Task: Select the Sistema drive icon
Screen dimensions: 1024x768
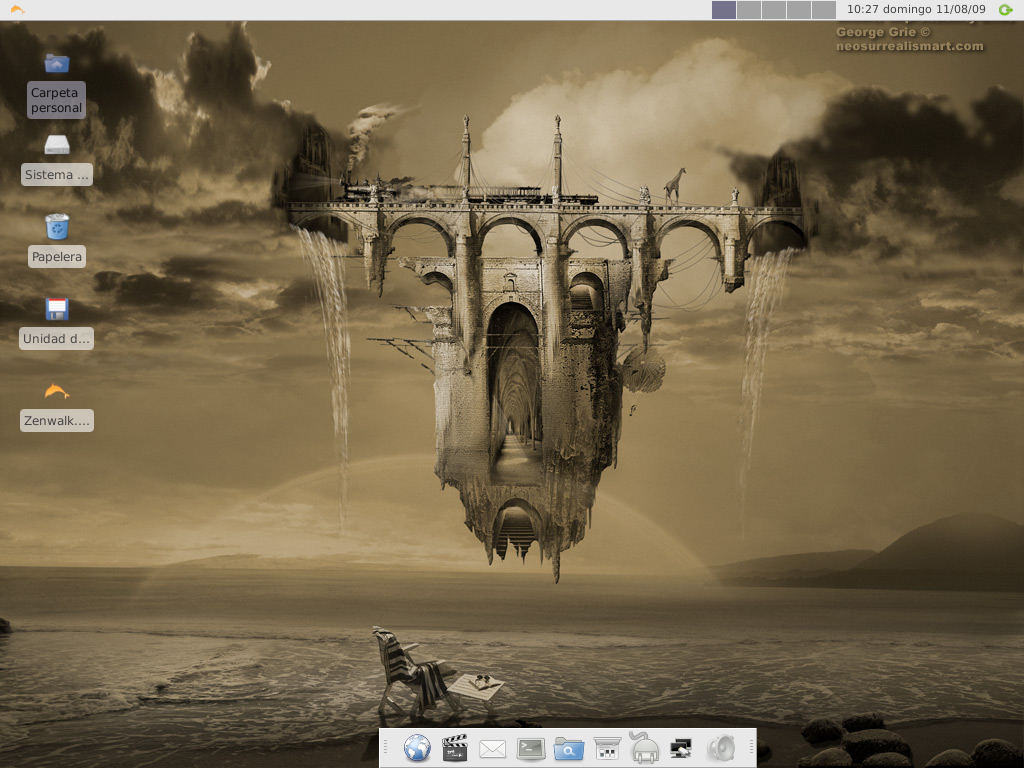Action: (x=57, y=144)
